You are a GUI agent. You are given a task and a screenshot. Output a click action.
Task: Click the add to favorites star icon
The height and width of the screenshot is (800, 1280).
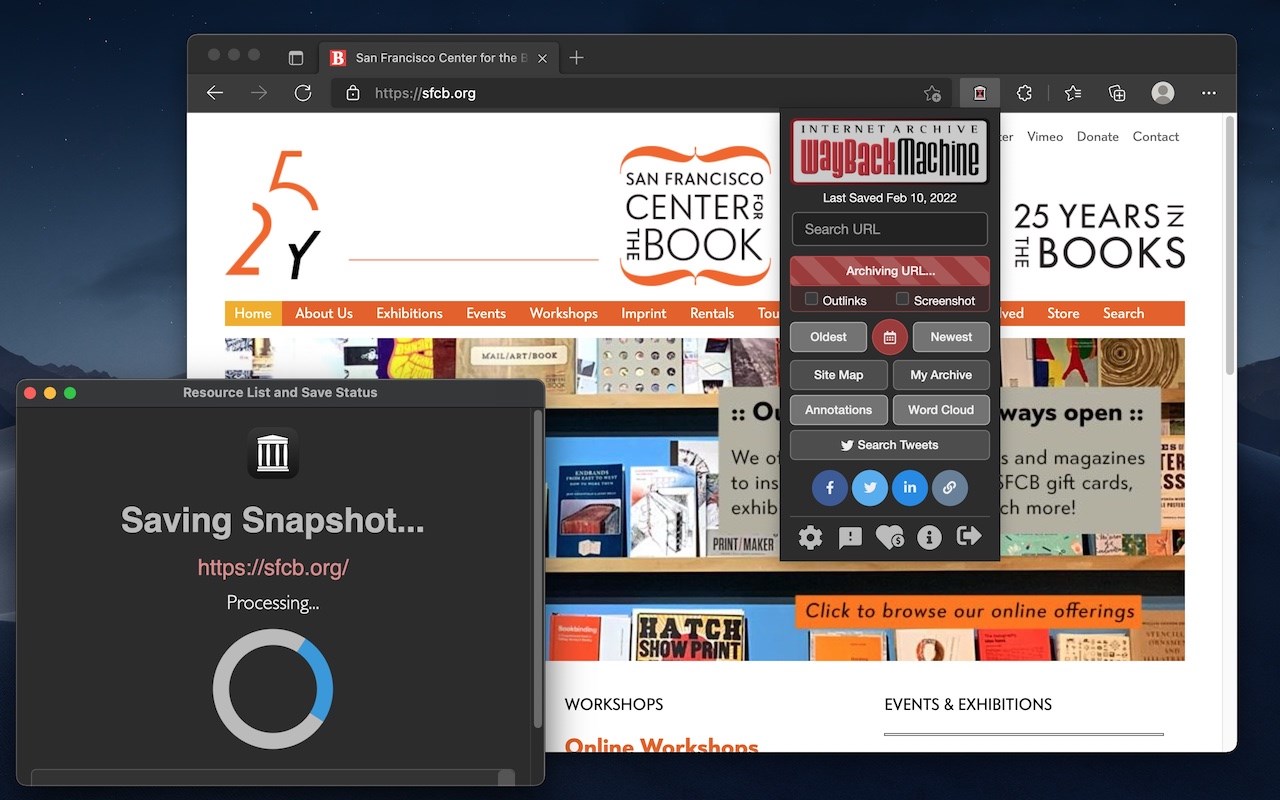pyautogui.click(x=932, y=93)
